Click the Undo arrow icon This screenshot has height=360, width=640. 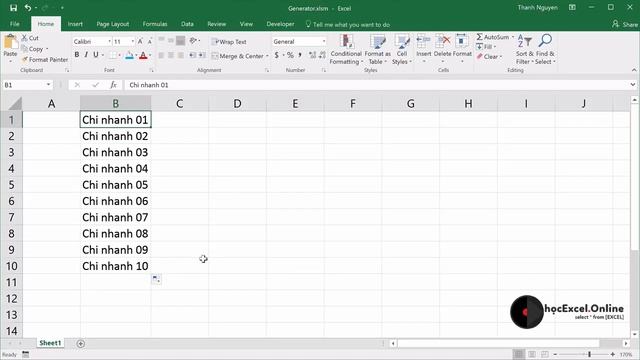[28, 8]
